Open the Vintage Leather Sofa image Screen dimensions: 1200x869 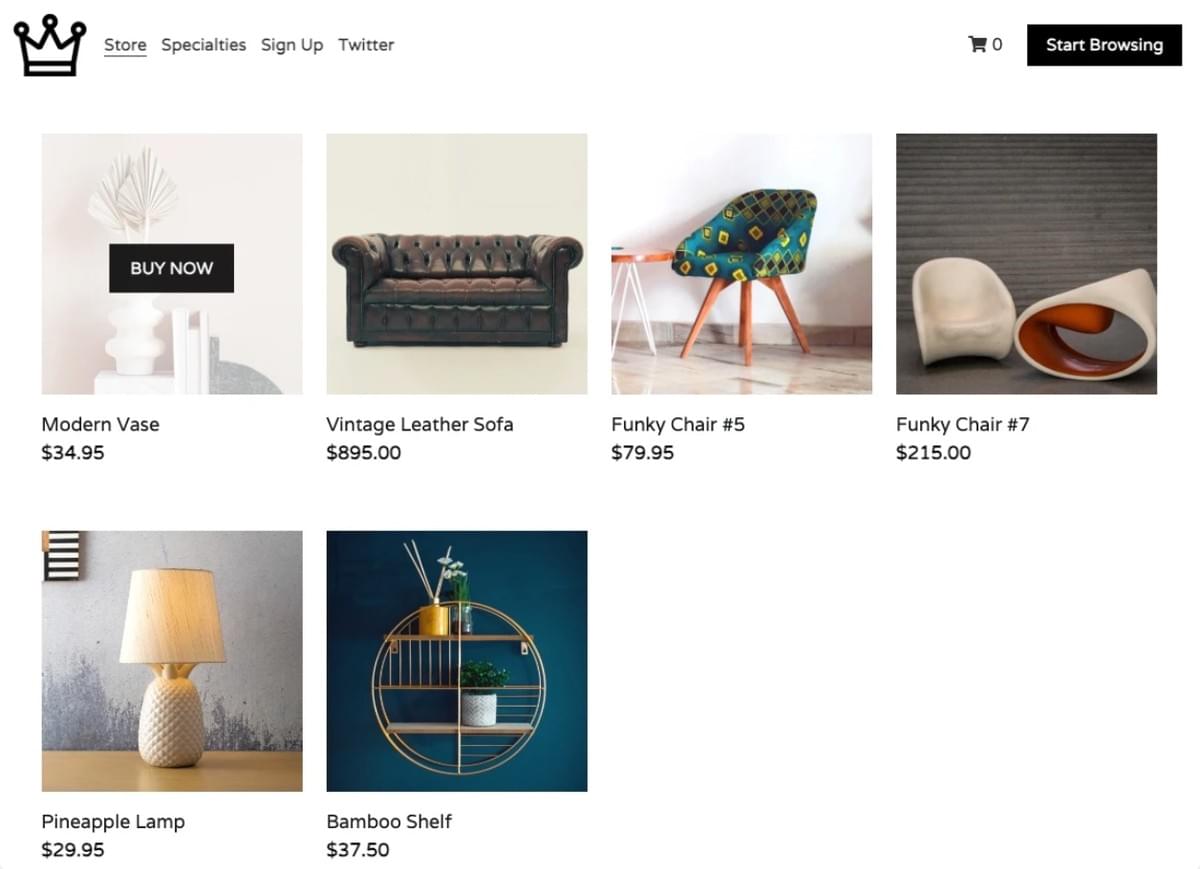(x=457, y=264)
